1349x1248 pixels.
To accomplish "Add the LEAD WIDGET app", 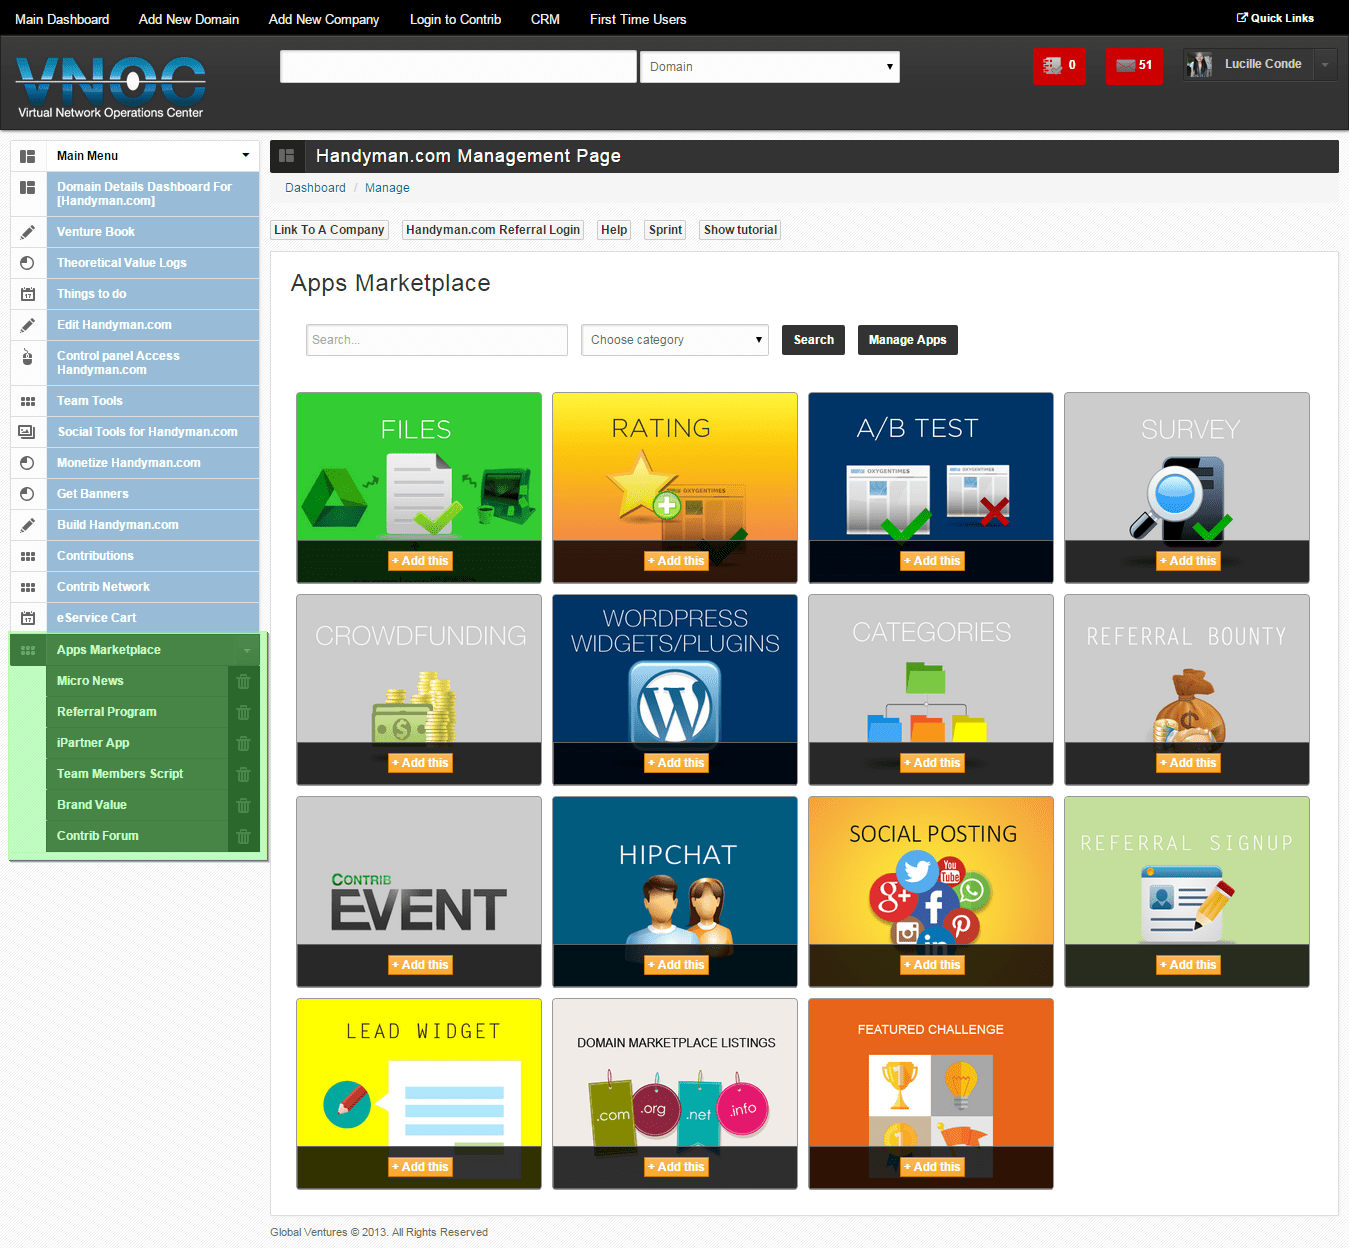I will point(420,1167).
